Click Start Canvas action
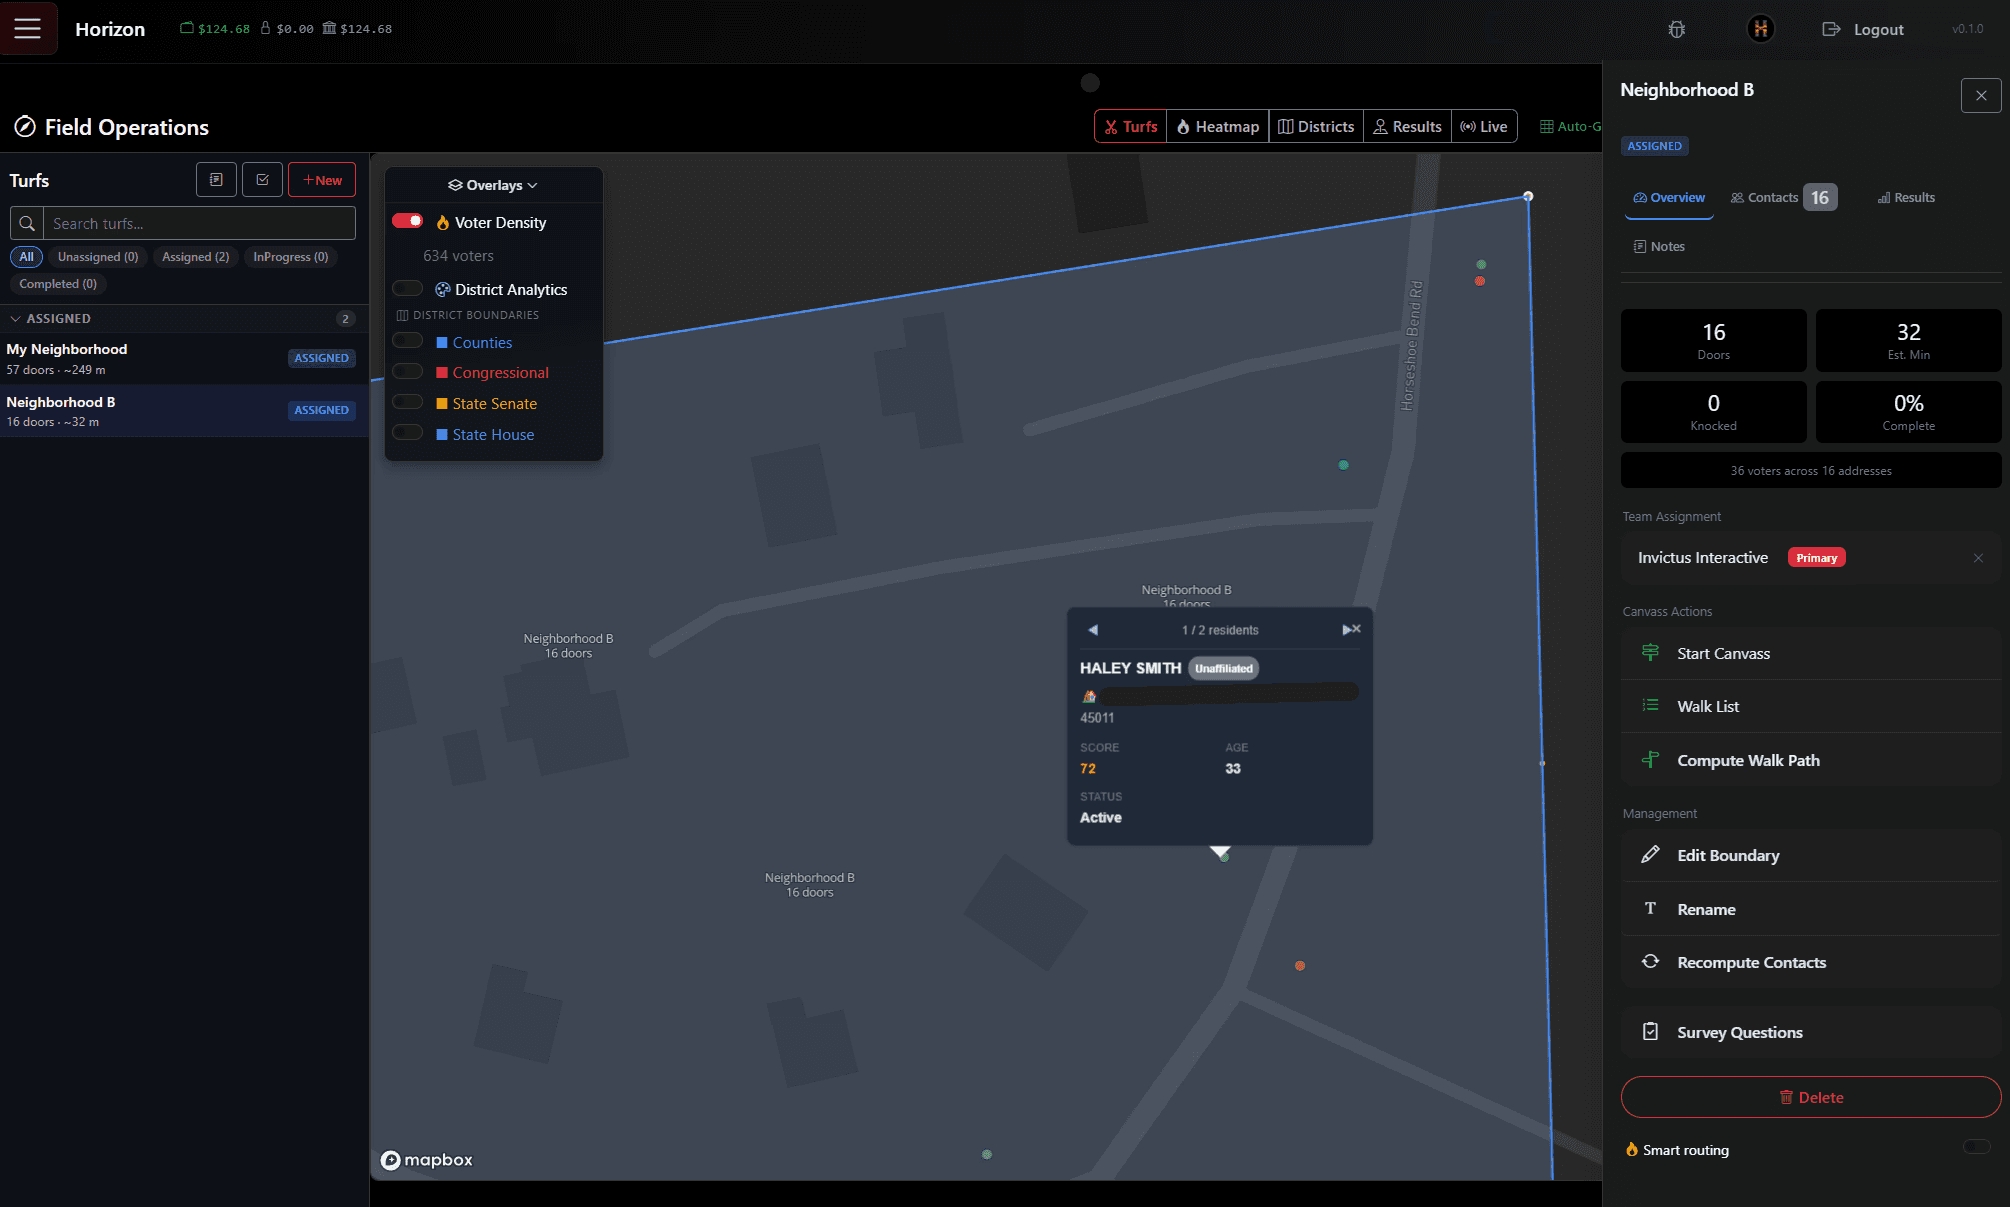Screen dimensions: 2010x1207 click(1723, 654)
